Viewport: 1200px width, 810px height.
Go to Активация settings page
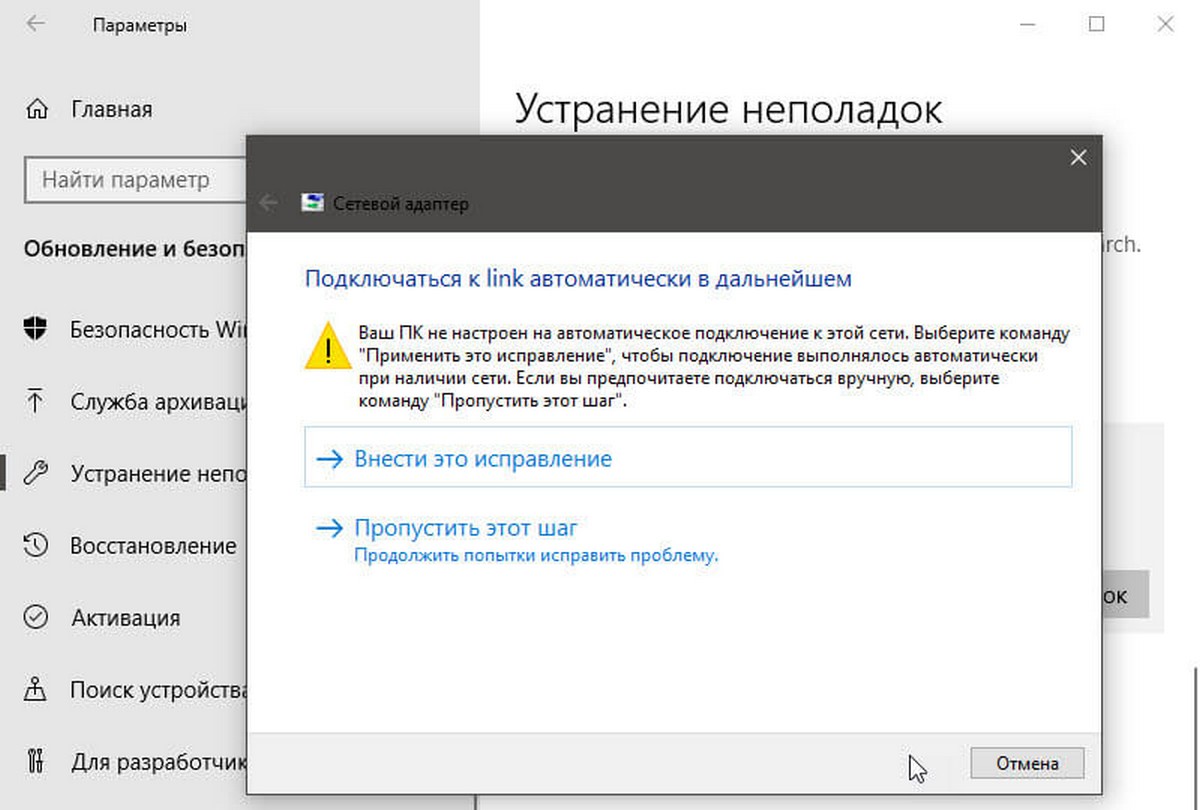[x=125, y=618]
